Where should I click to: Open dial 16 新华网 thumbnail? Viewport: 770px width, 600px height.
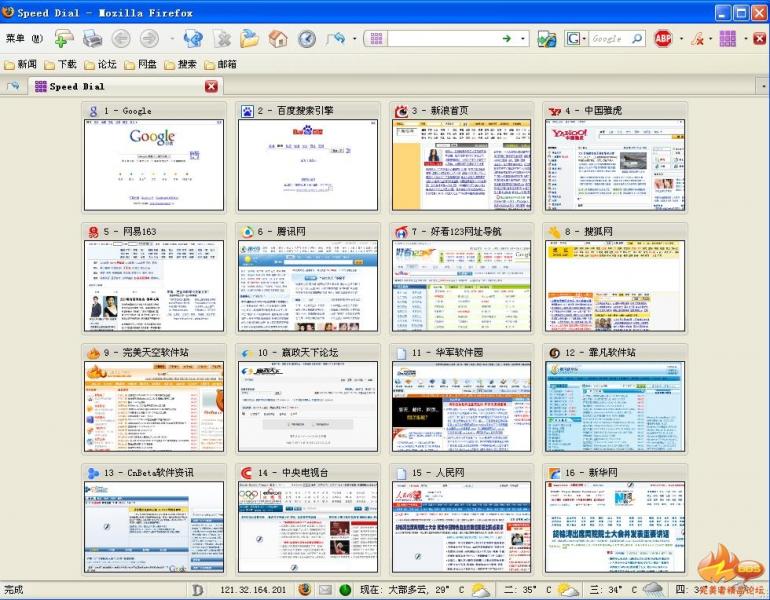click(x=615, y=527)
